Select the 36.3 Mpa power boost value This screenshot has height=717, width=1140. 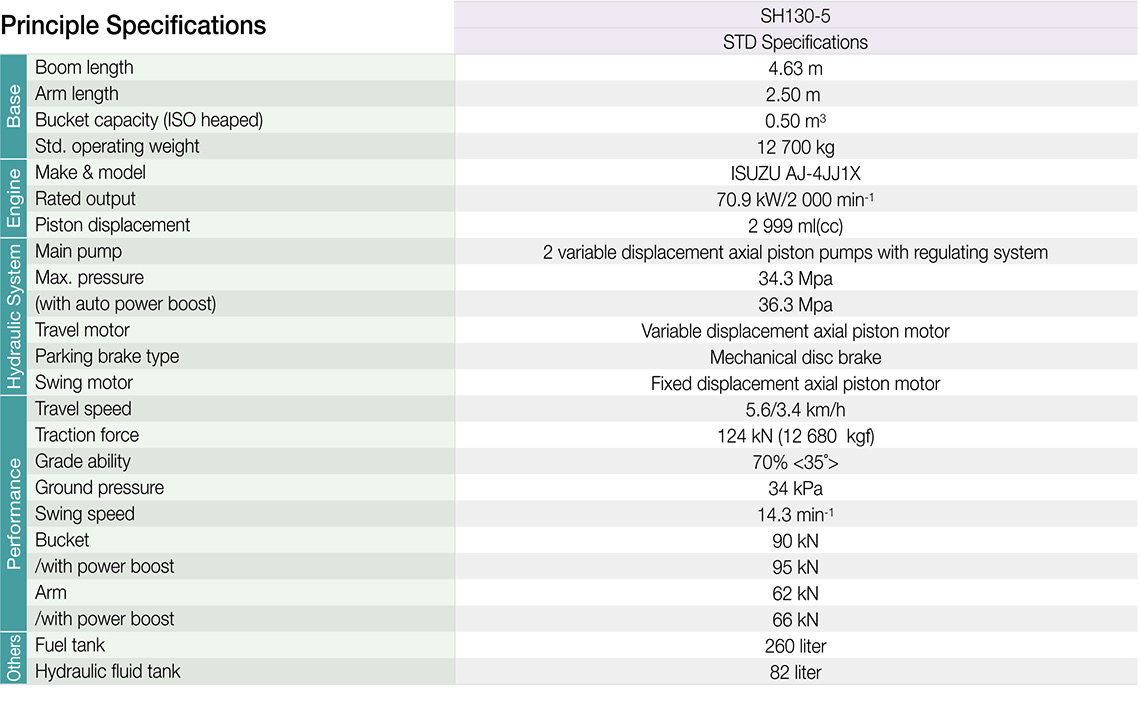[795, 304]
